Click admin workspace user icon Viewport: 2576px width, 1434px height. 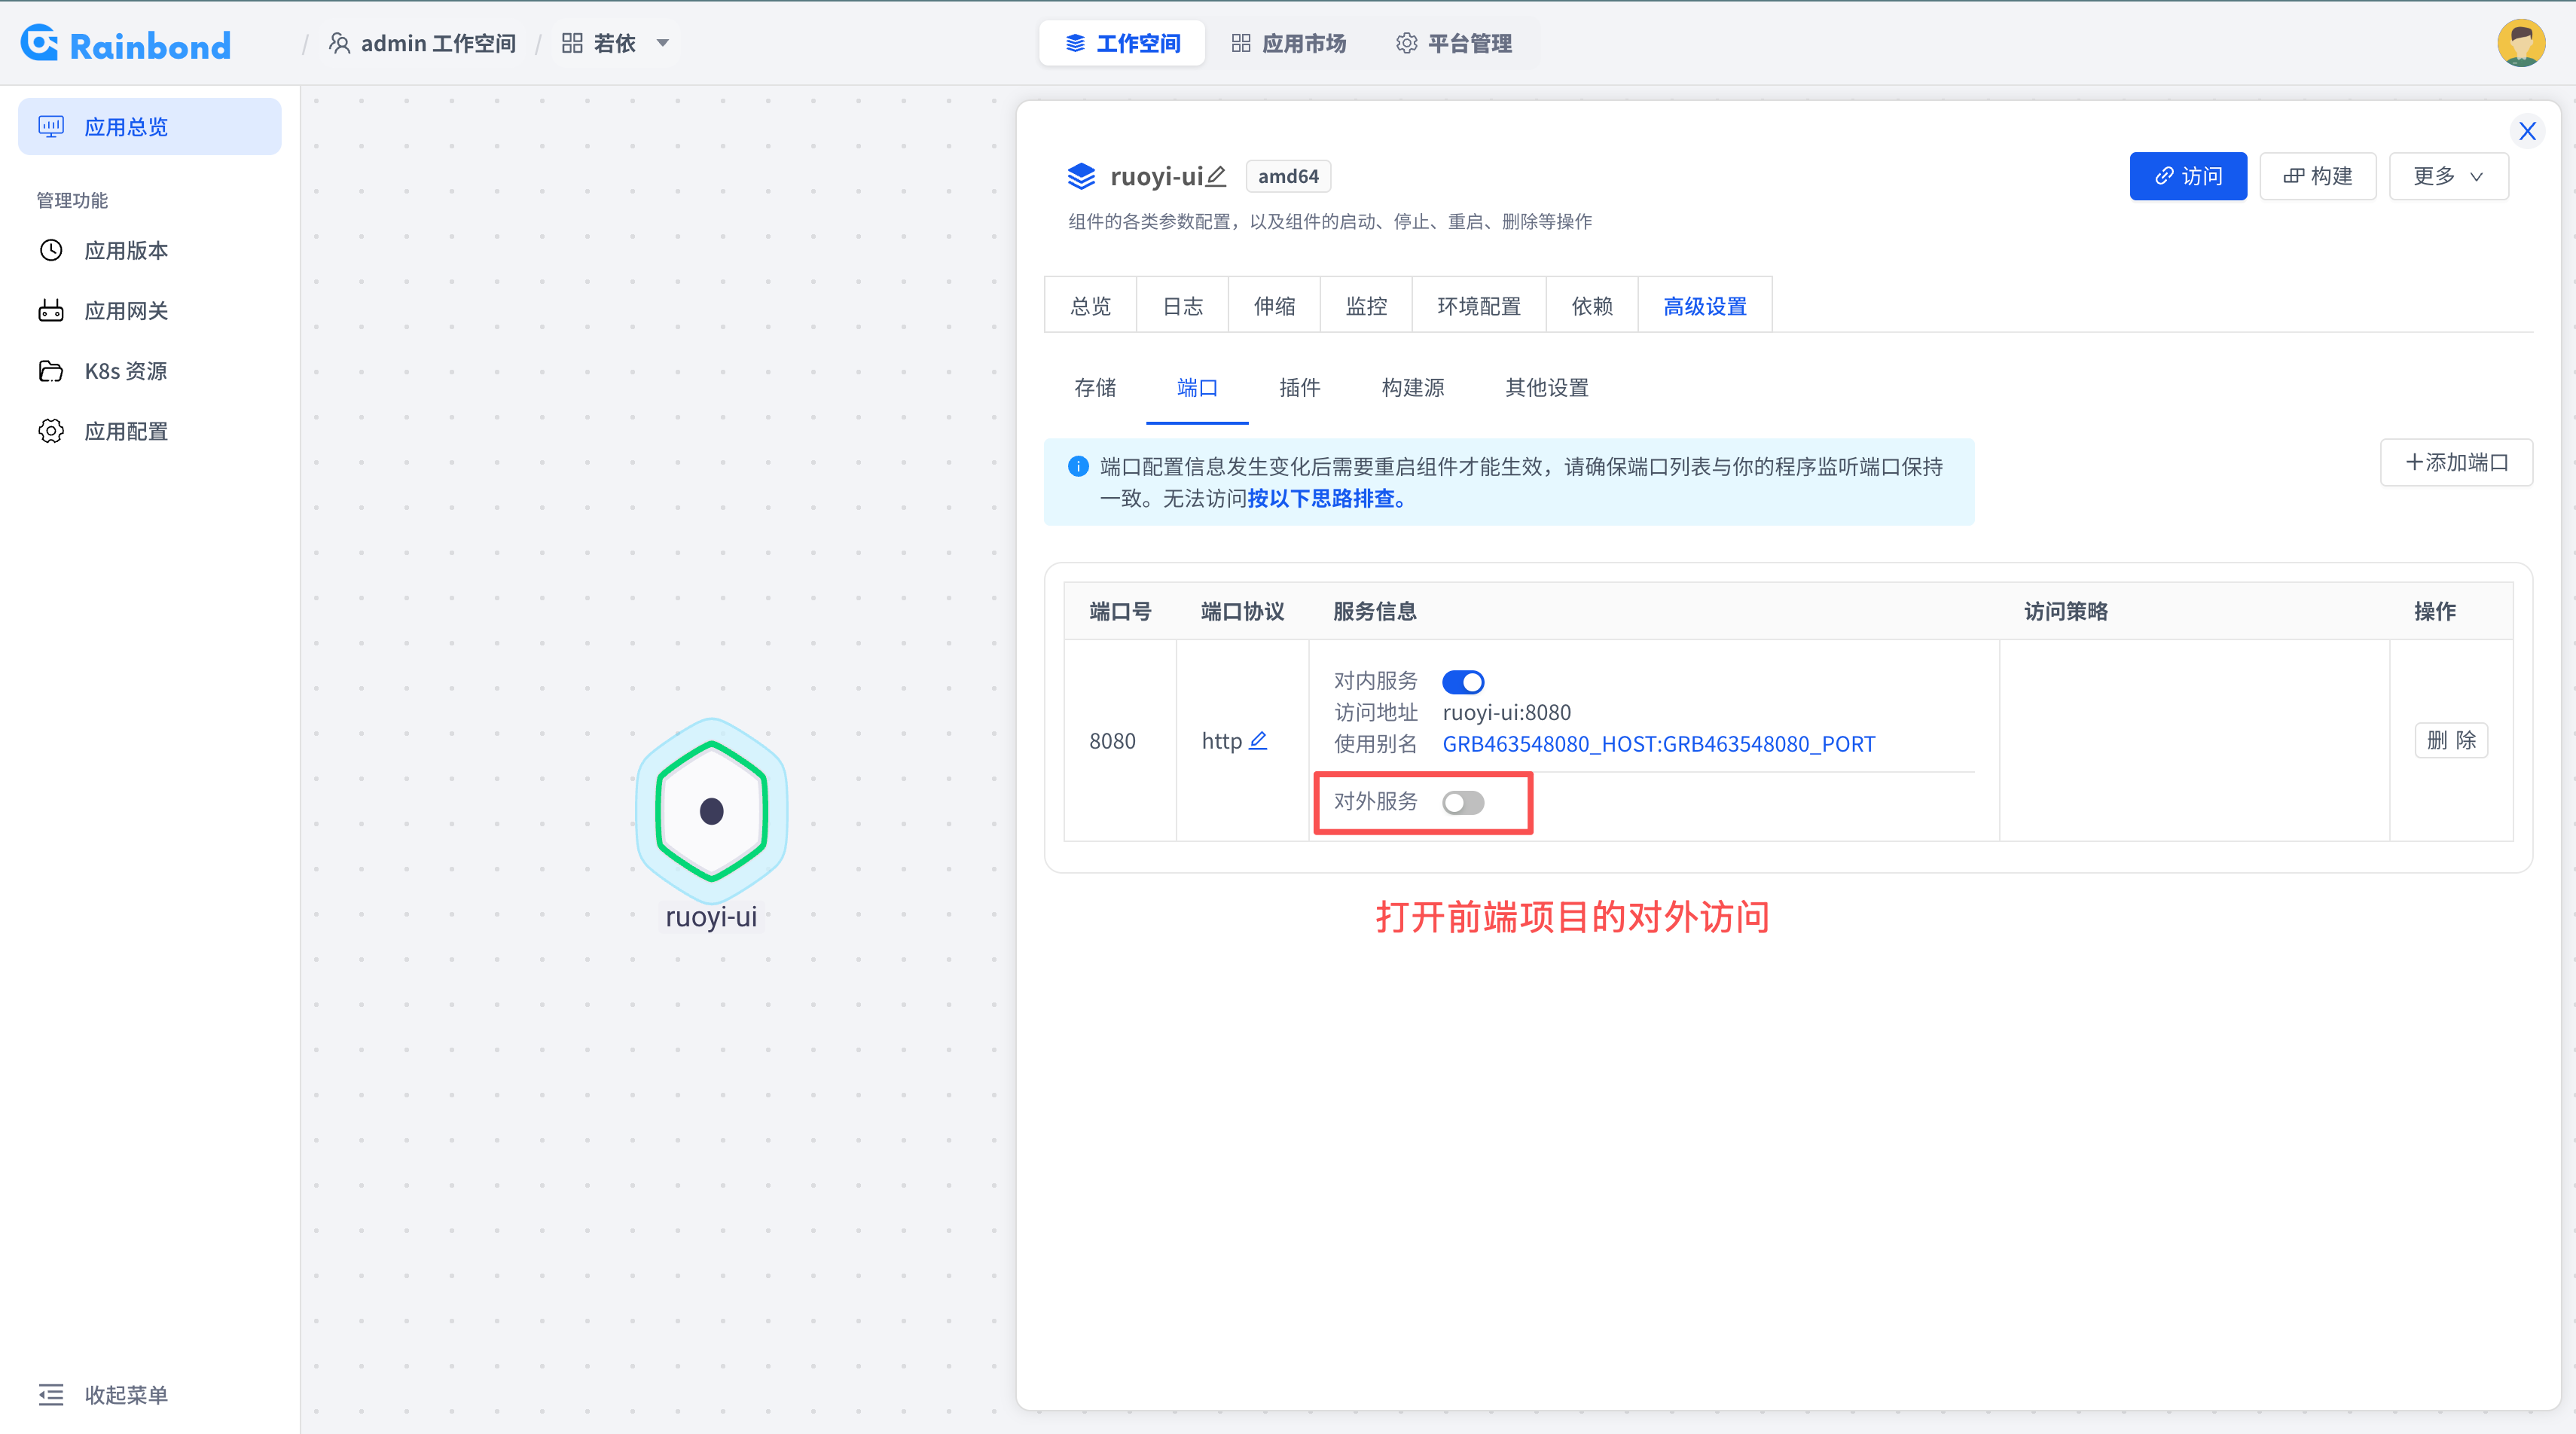click(339, 43)
